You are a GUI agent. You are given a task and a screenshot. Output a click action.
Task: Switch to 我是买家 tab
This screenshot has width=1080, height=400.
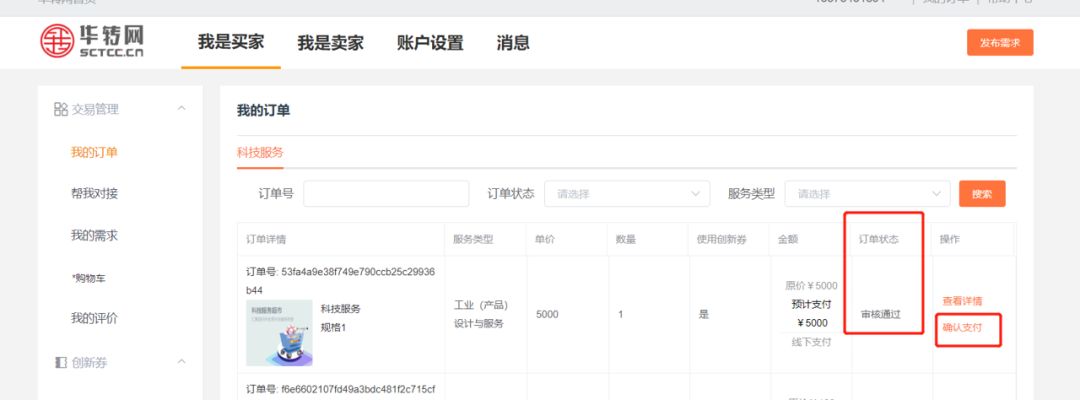[231, 42]
